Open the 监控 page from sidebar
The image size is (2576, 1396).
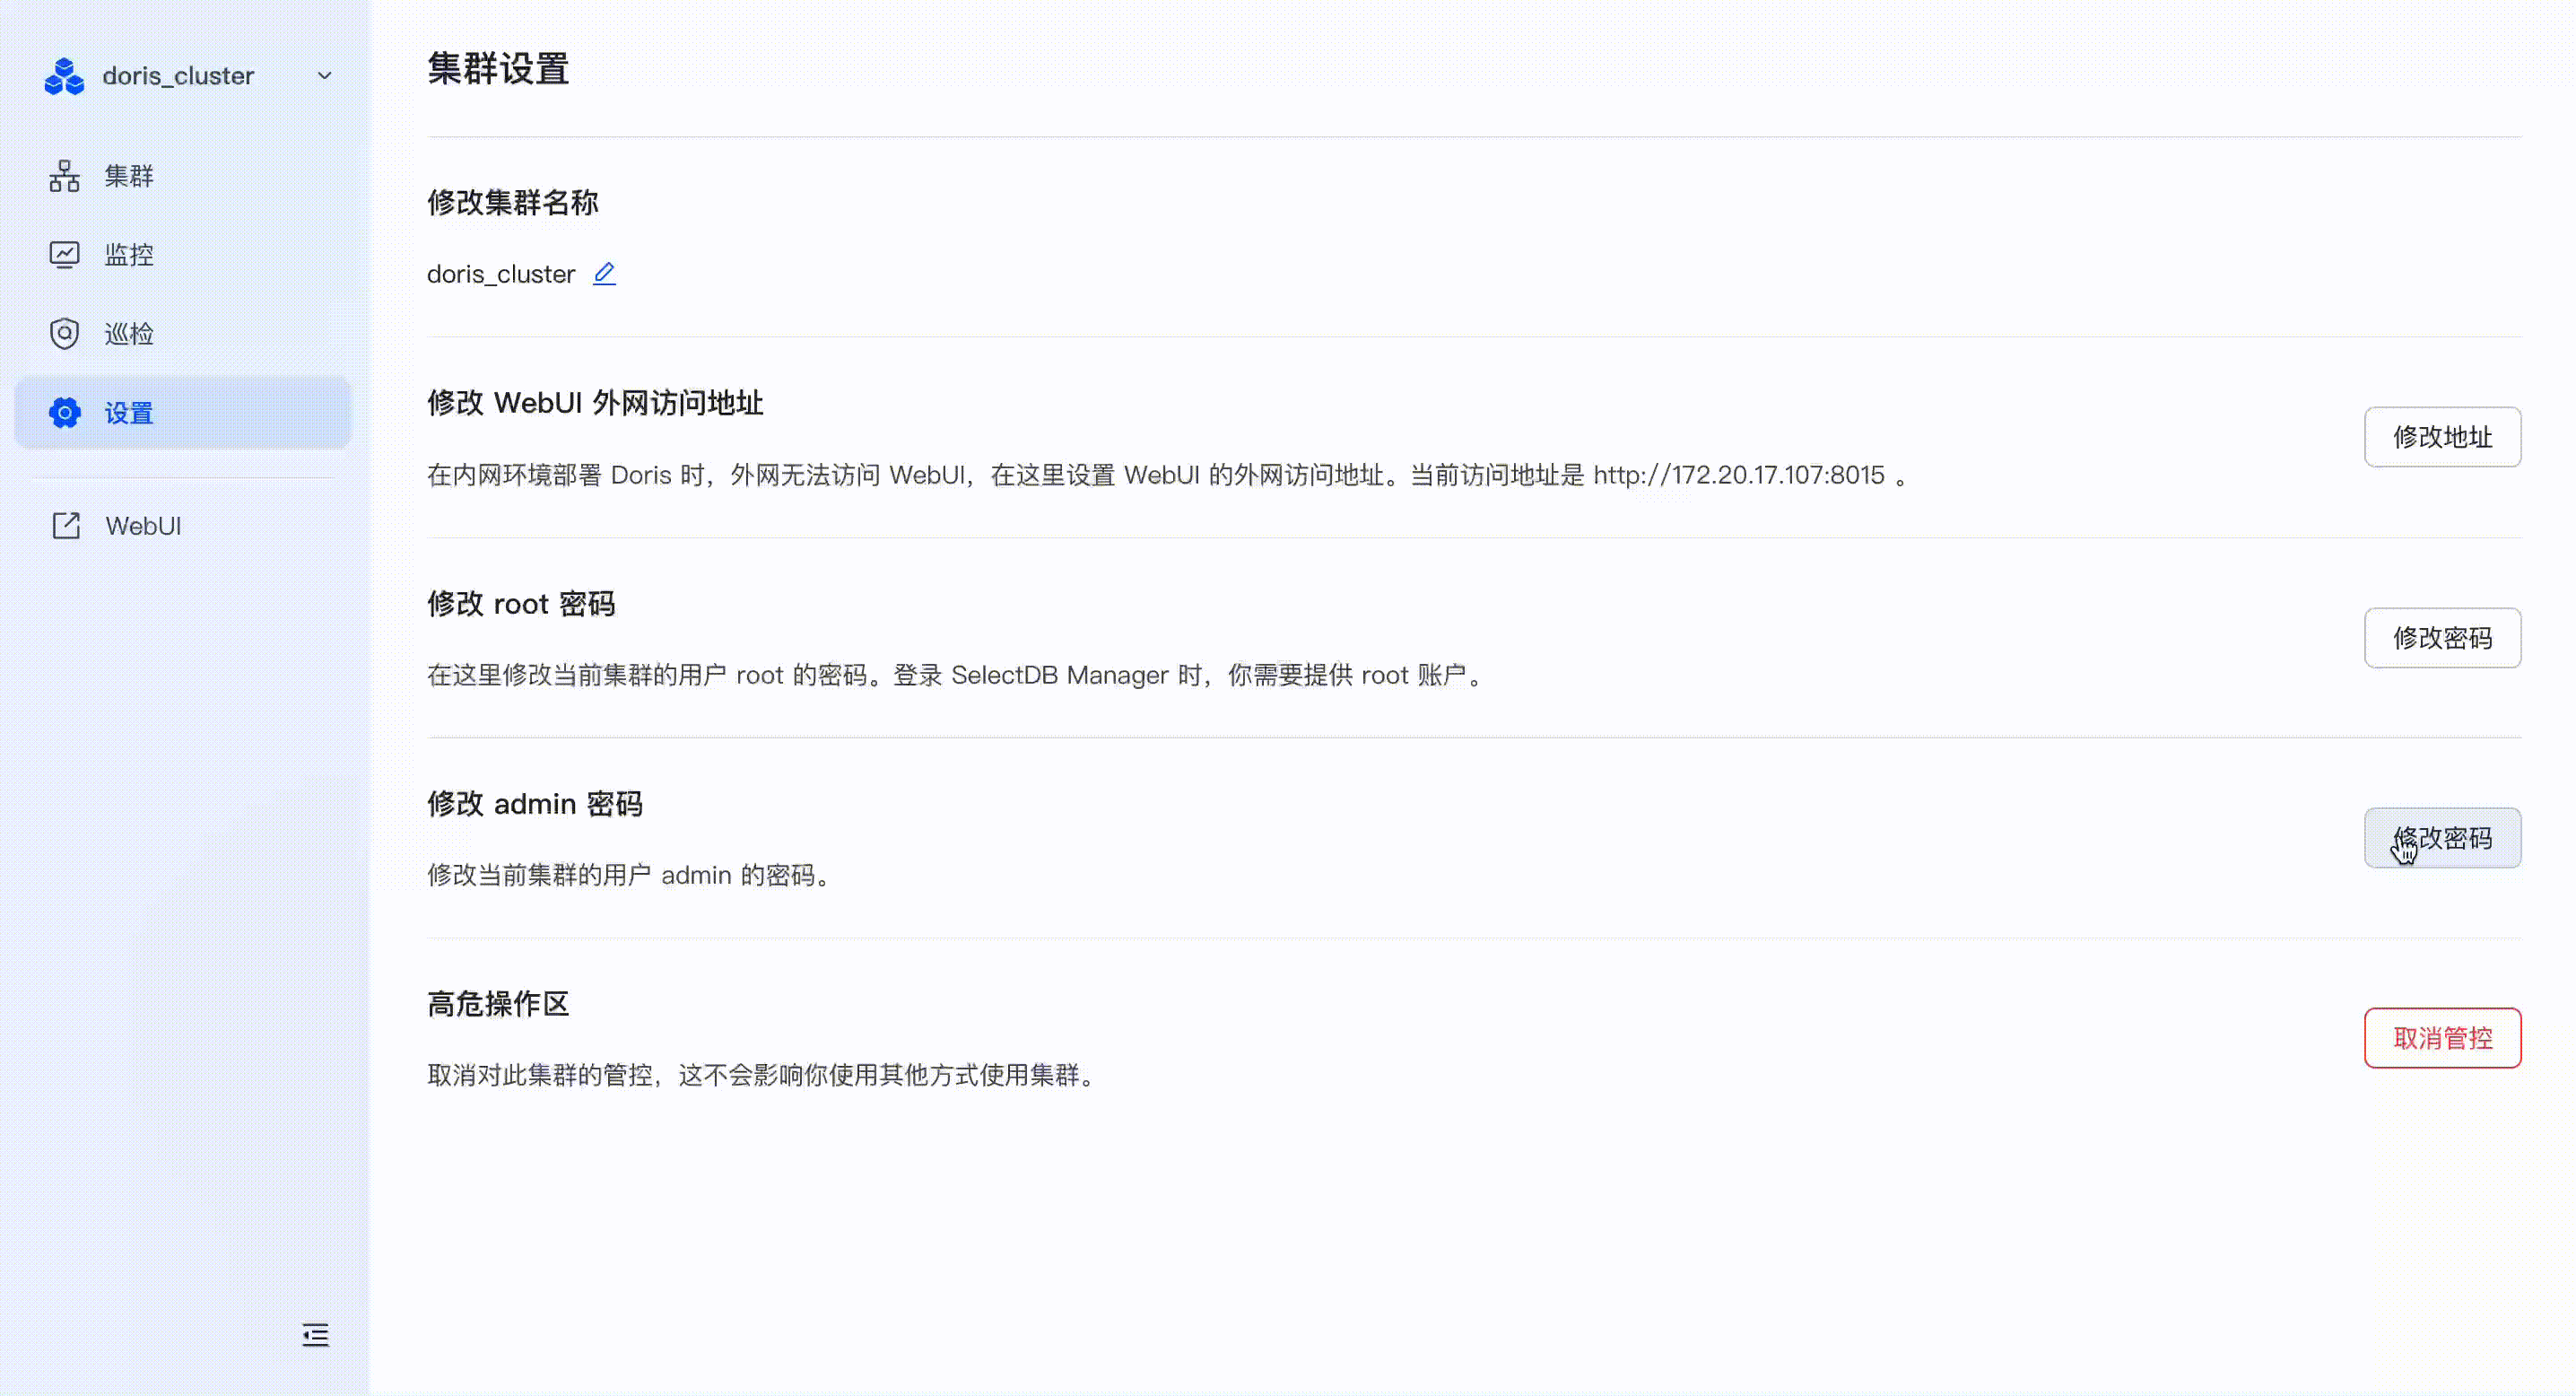(x=128, y=253)
